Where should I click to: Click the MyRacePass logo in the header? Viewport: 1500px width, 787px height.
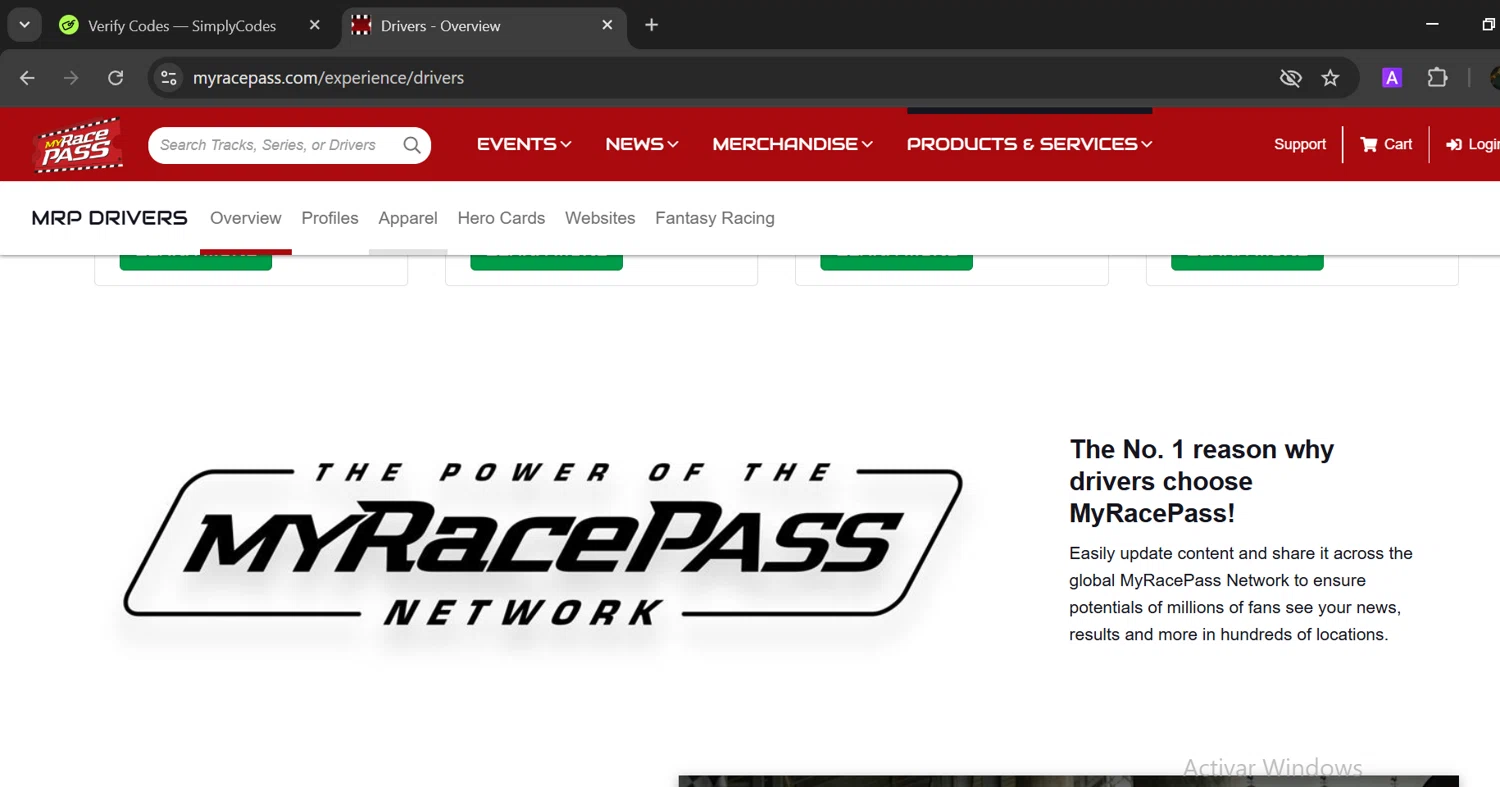pos(78,145)
